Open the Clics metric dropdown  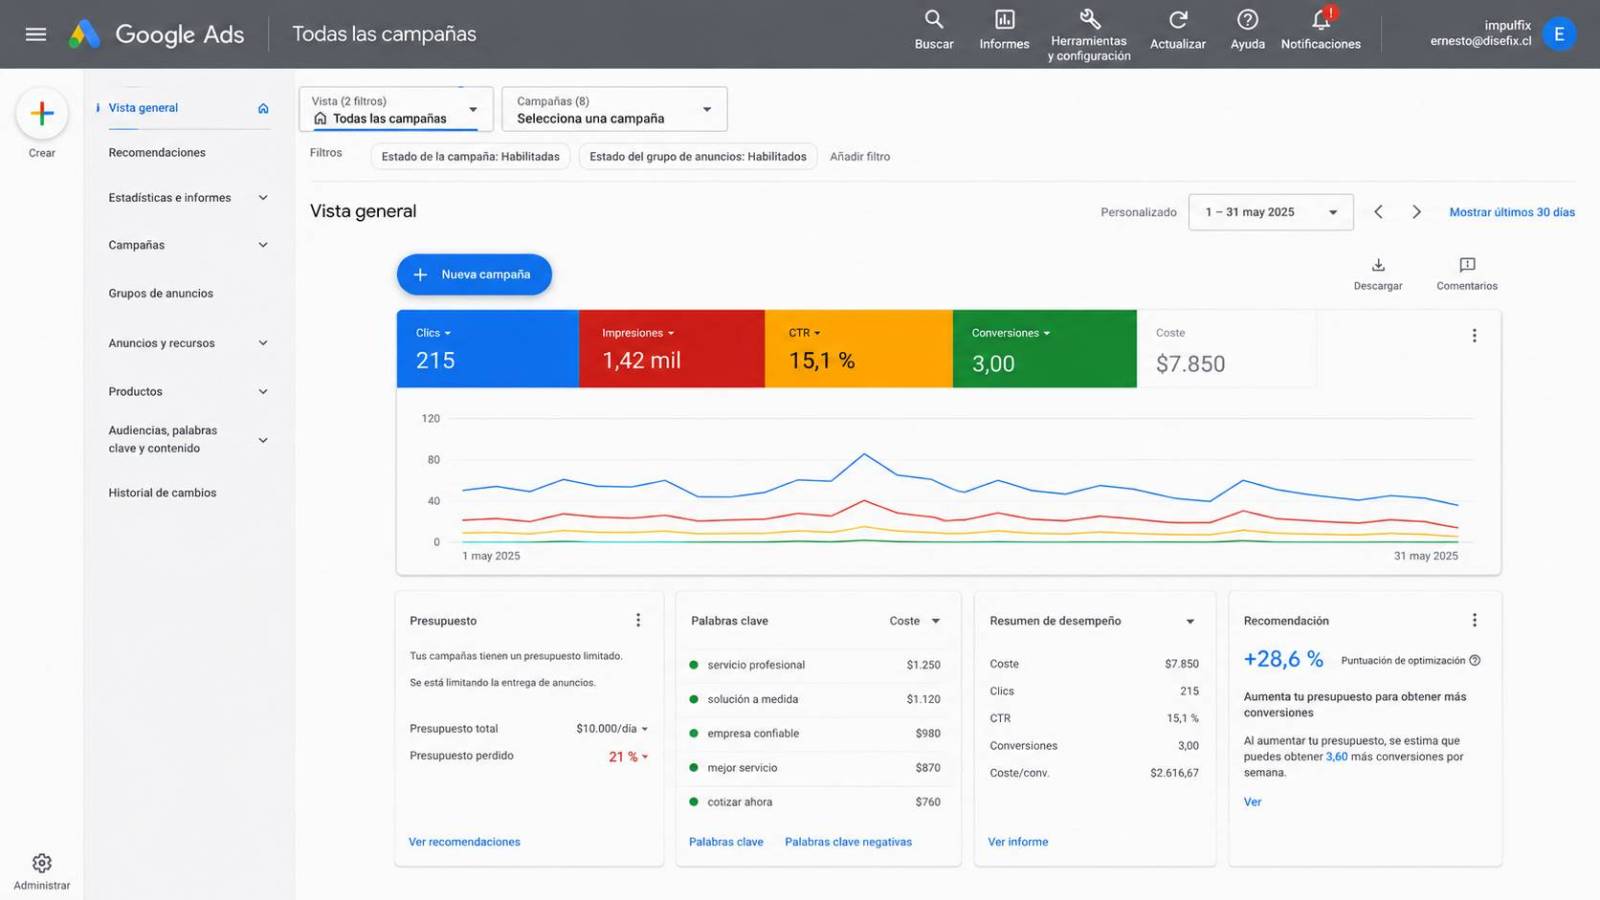point(434,333)
